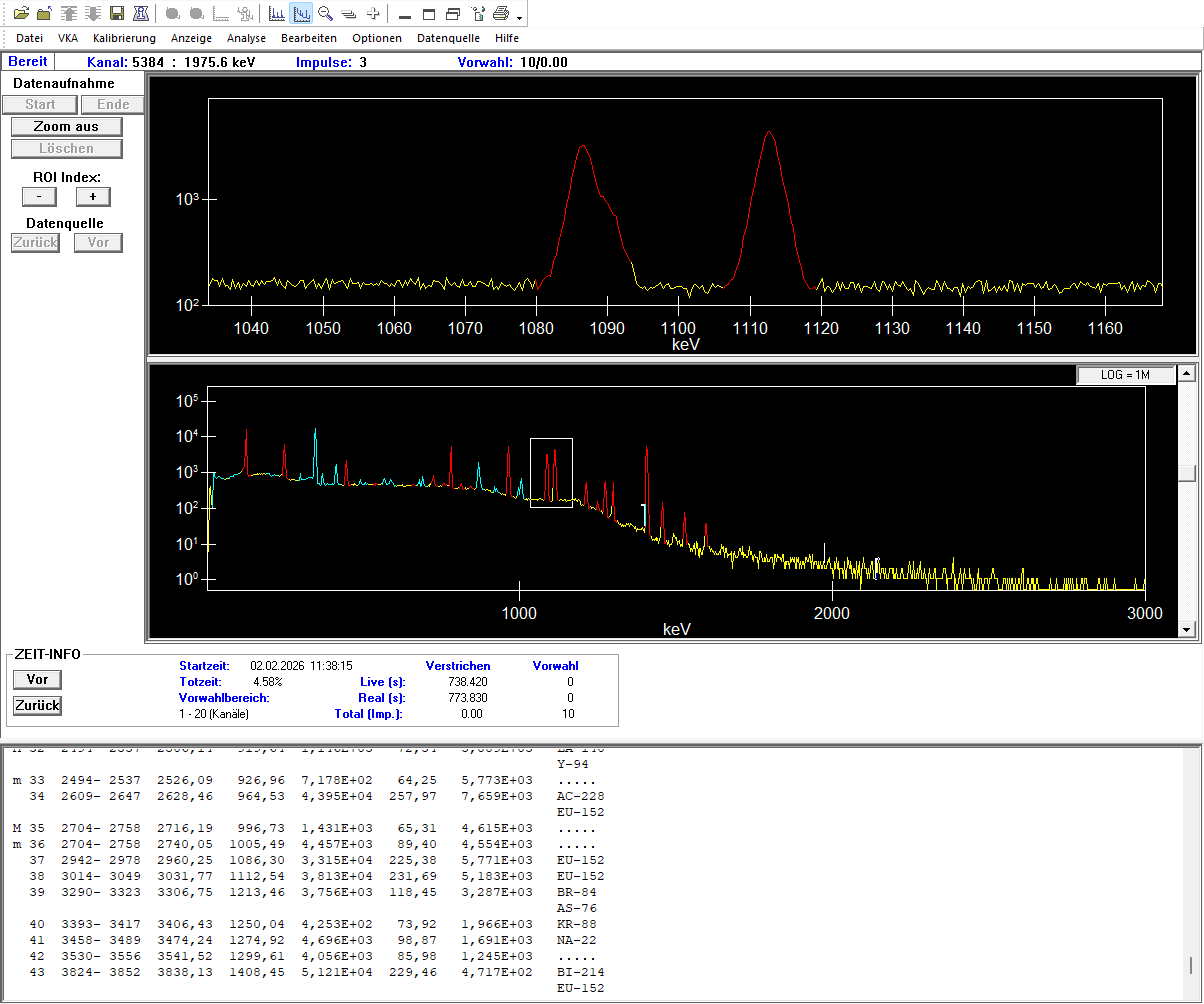Expand the Optionen menu

pyautogui.click(x=377, y=38)
